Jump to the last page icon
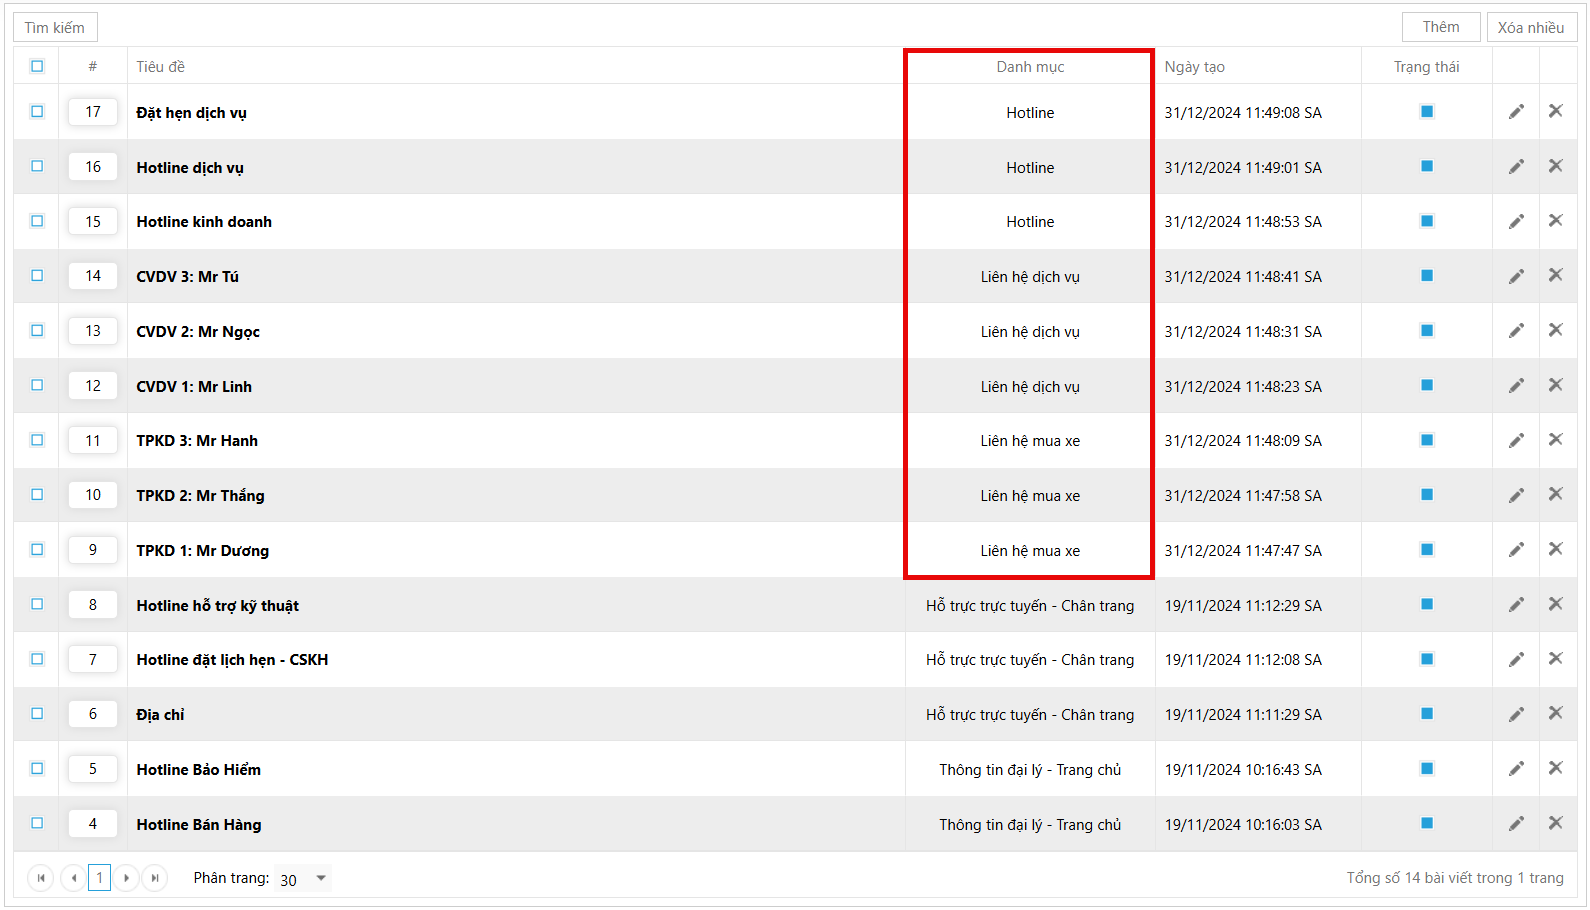This screenshot has height=910, width=1590. coord(155,878)
